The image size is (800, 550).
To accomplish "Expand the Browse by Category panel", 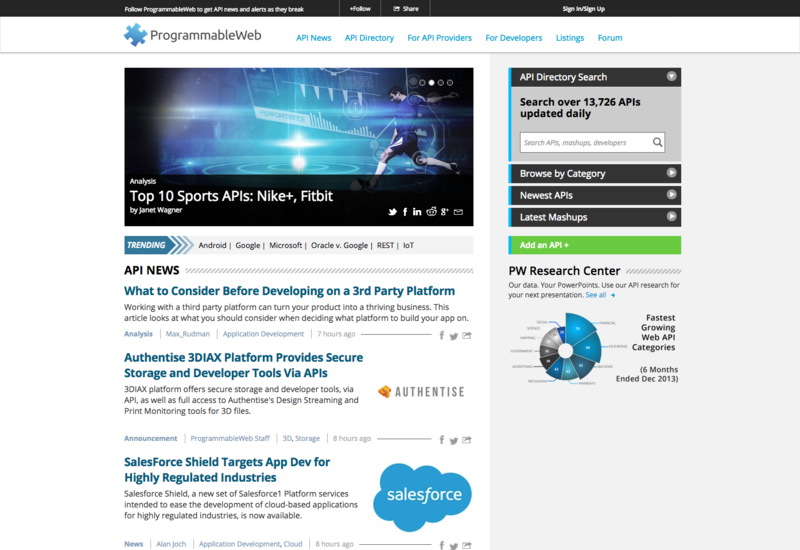I will coord(671,173).
